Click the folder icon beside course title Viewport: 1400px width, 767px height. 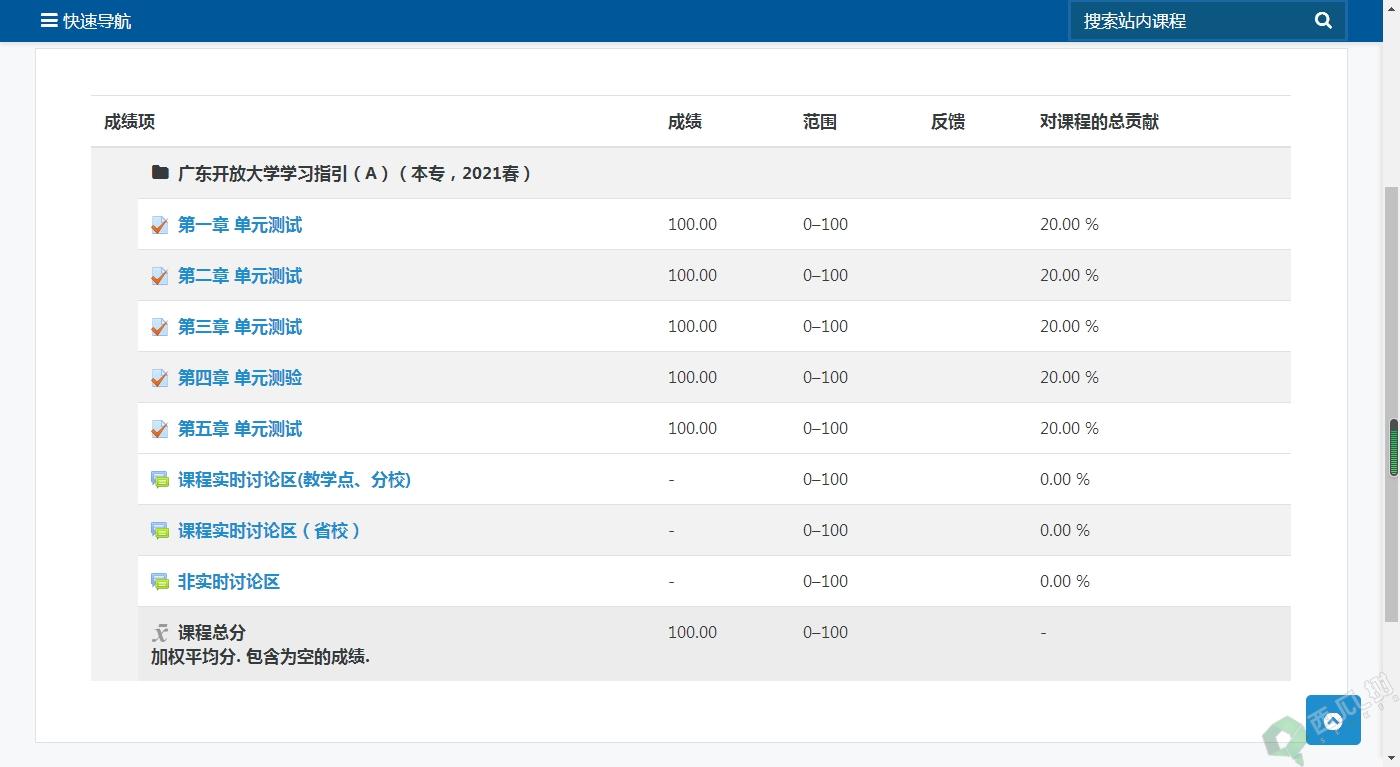[x=160, y=173]
